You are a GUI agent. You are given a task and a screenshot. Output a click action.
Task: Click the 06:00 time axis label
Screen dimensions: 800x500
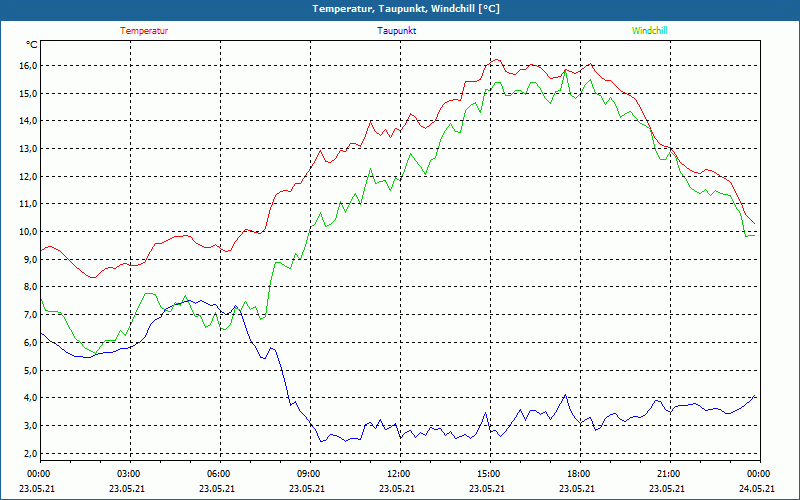[220, 474]
